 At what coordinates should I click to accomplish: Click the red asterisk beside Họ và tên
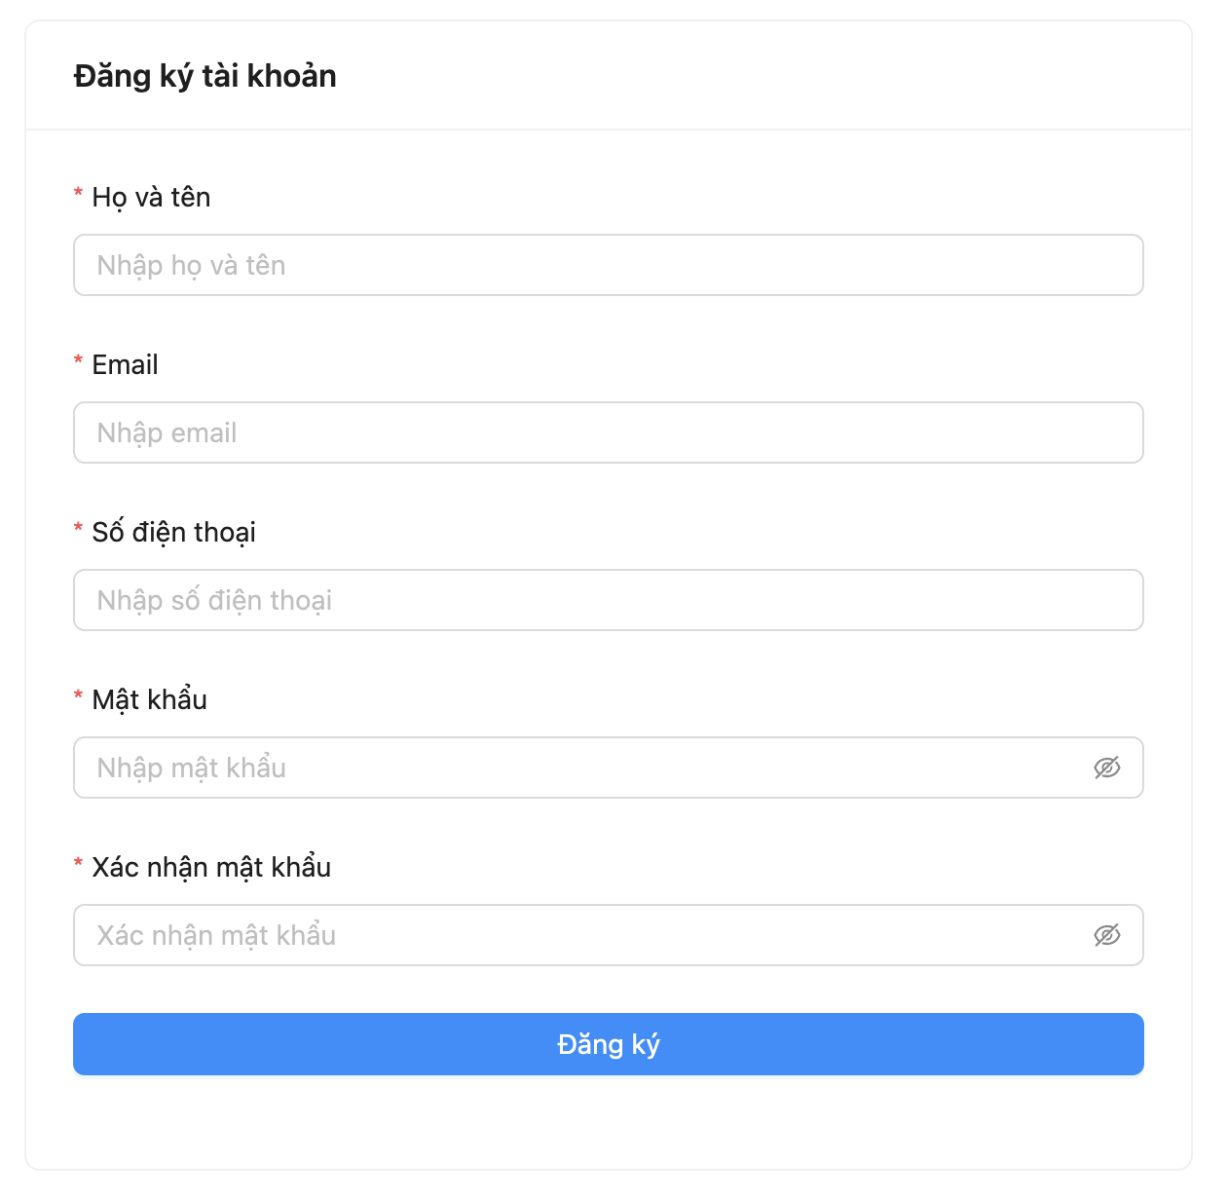78,193
